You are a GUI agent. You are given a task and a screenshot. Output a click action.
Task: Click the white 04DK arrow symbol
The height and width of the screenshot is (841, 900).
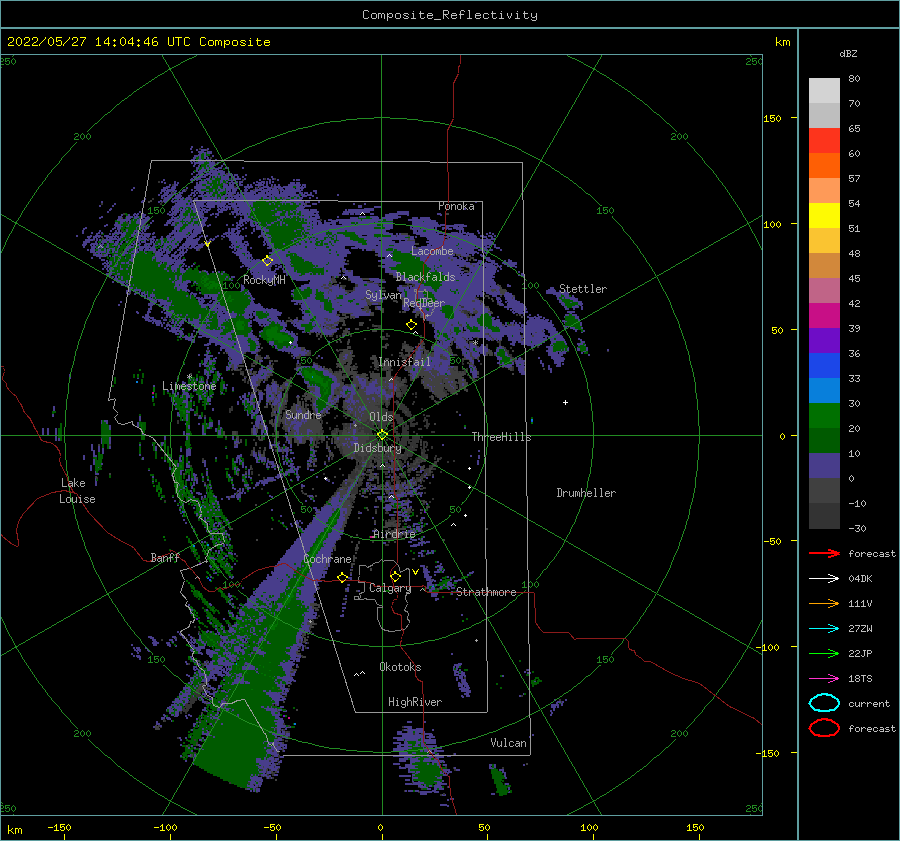(824, 579)
